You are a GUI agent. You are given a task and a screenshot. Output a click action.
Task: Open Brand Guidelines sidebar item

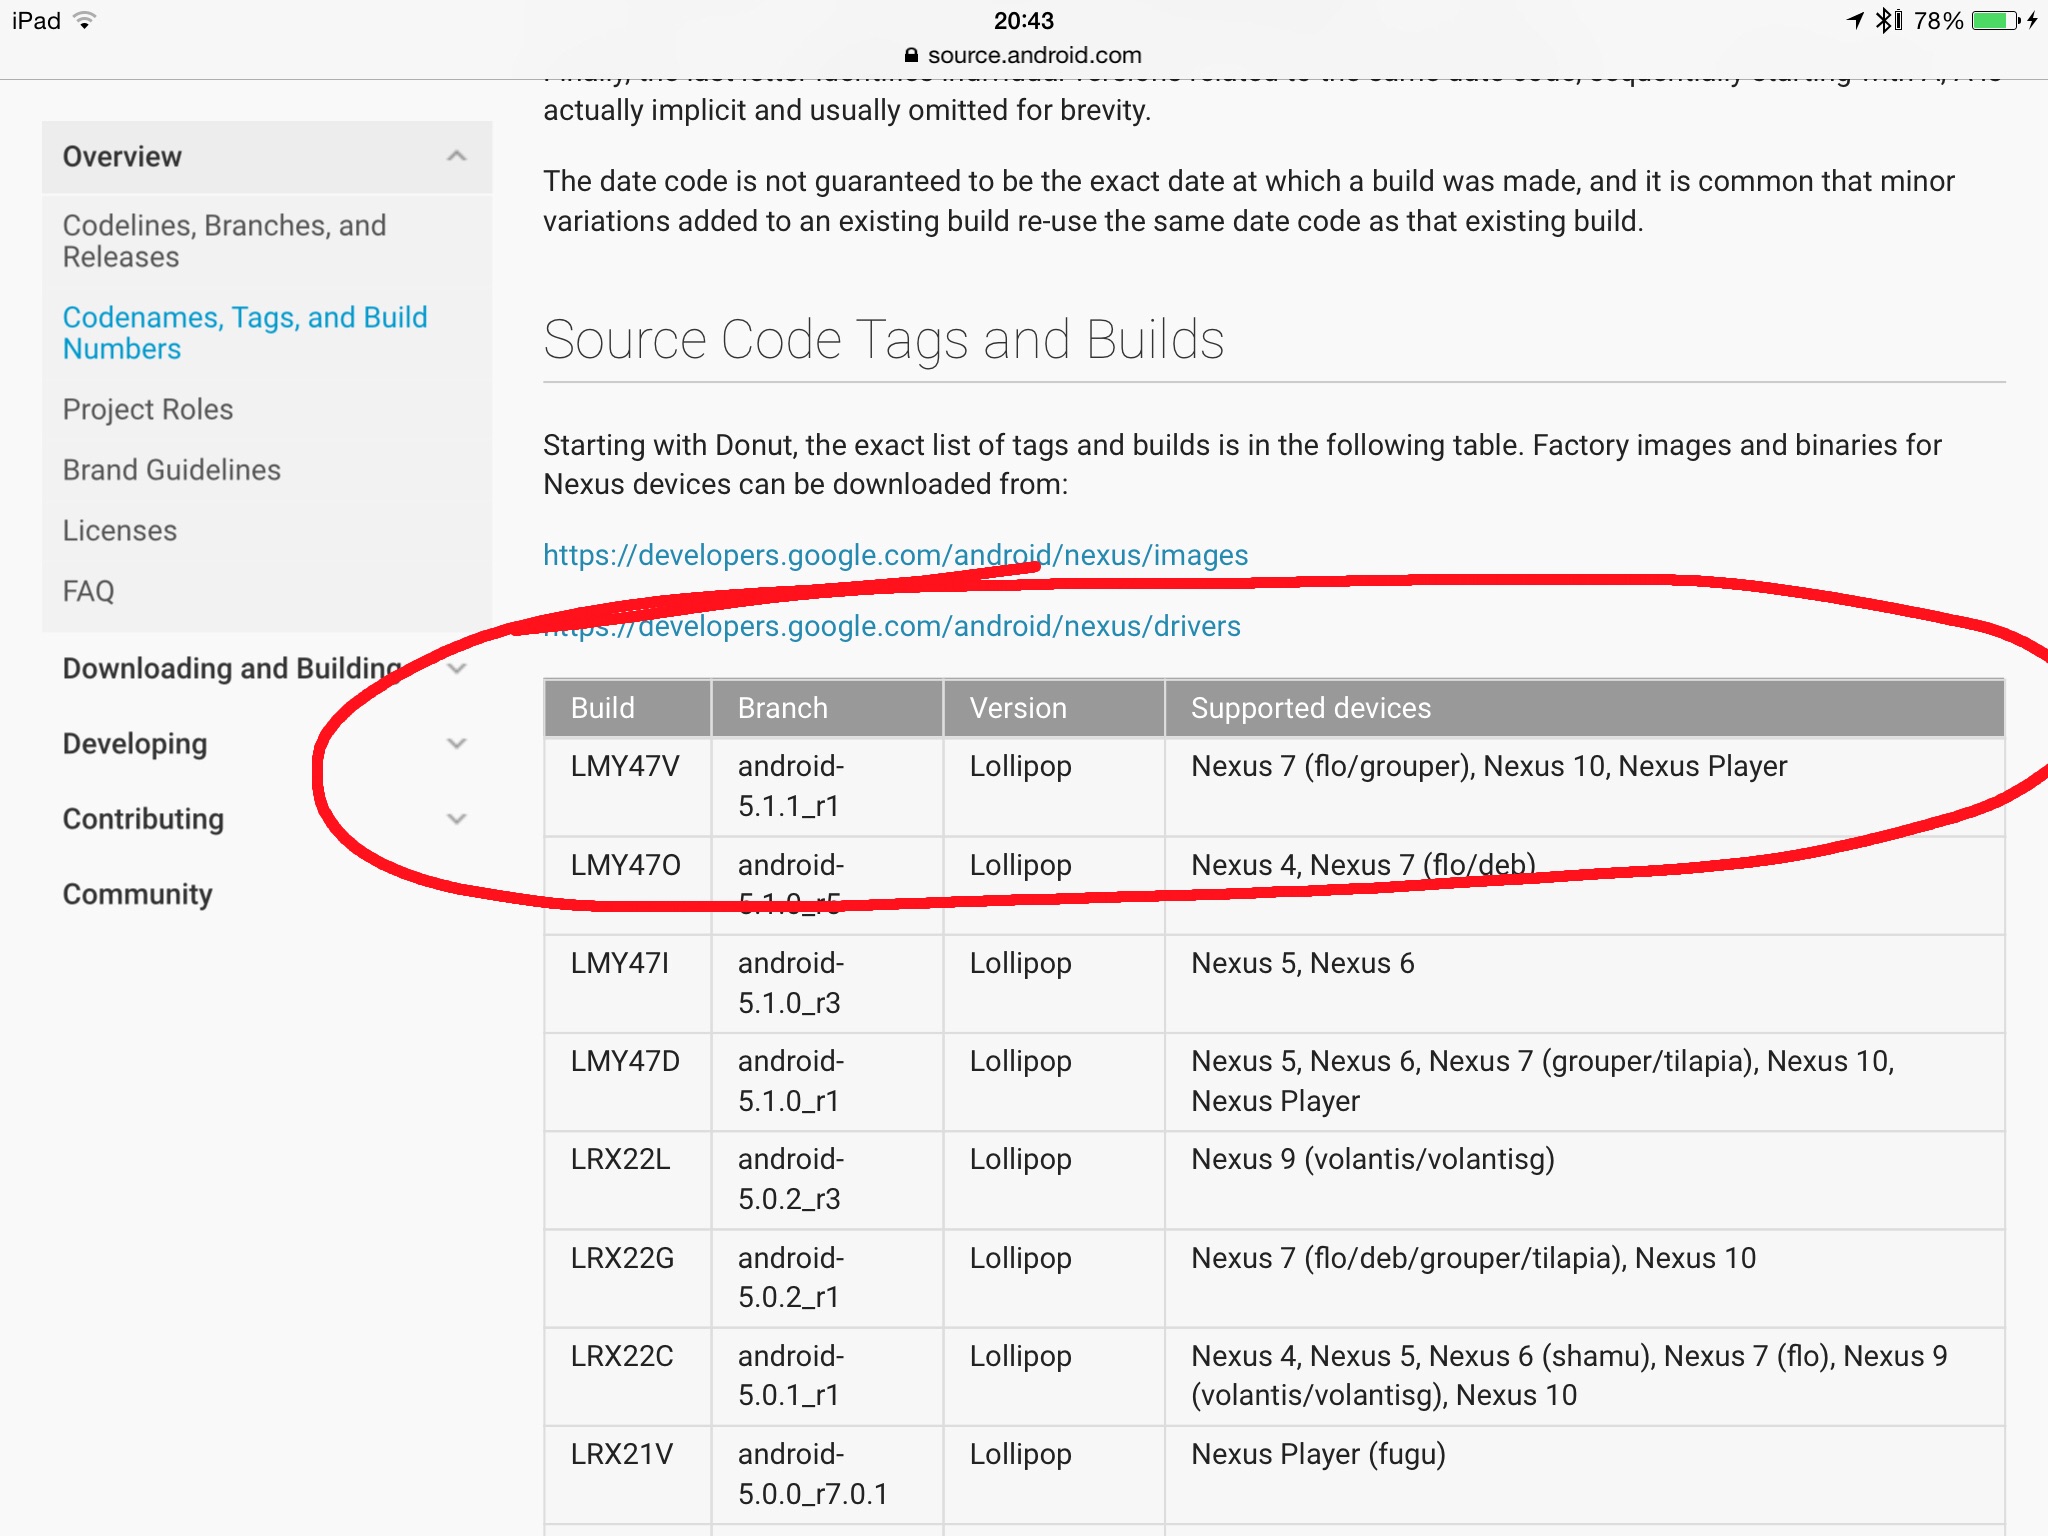(171, 470)
